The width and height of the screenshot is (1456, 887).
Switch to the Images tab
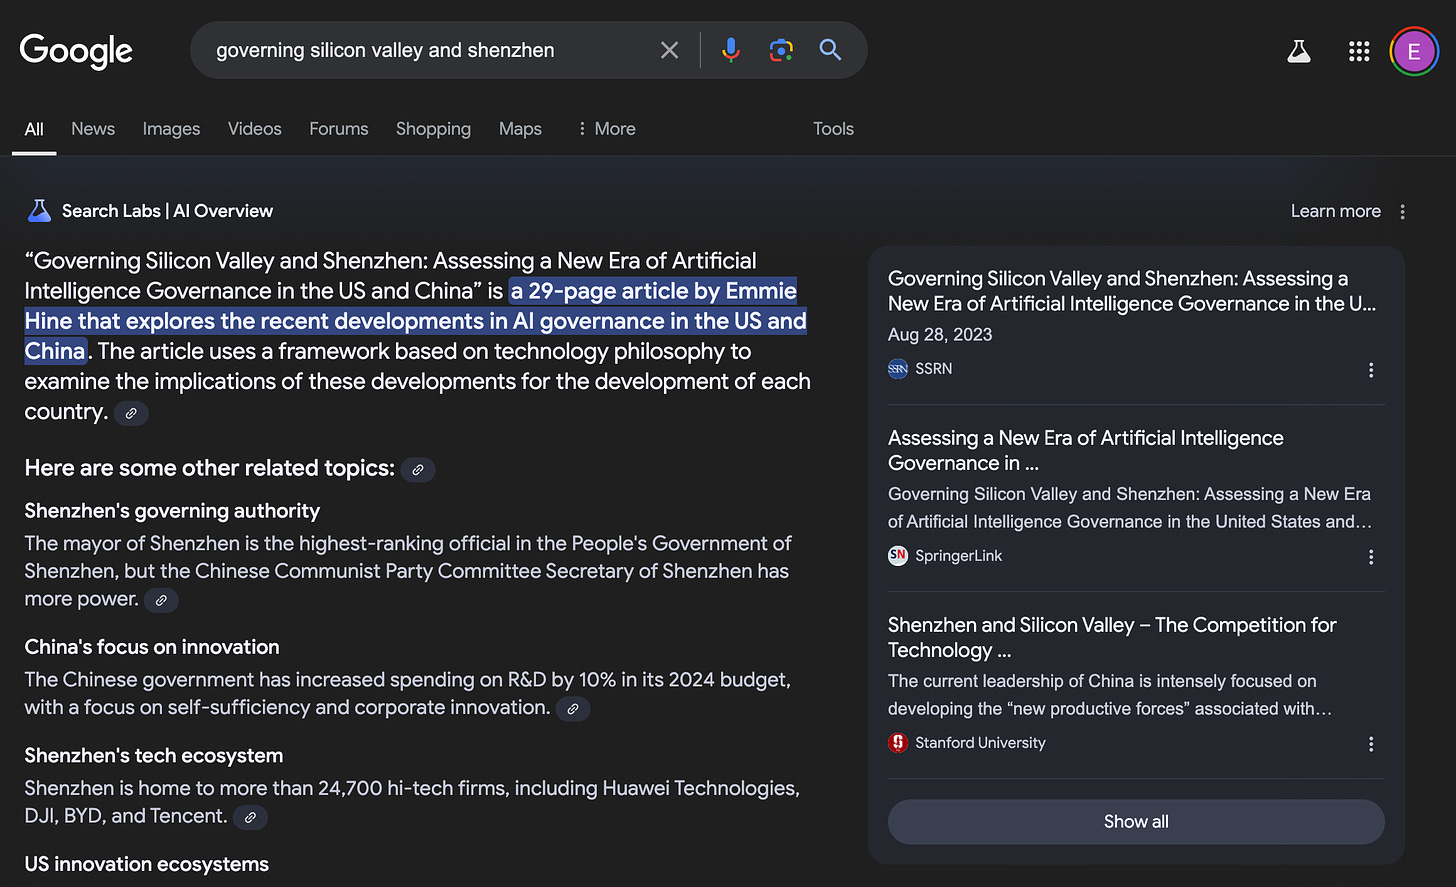click(171, 129)
